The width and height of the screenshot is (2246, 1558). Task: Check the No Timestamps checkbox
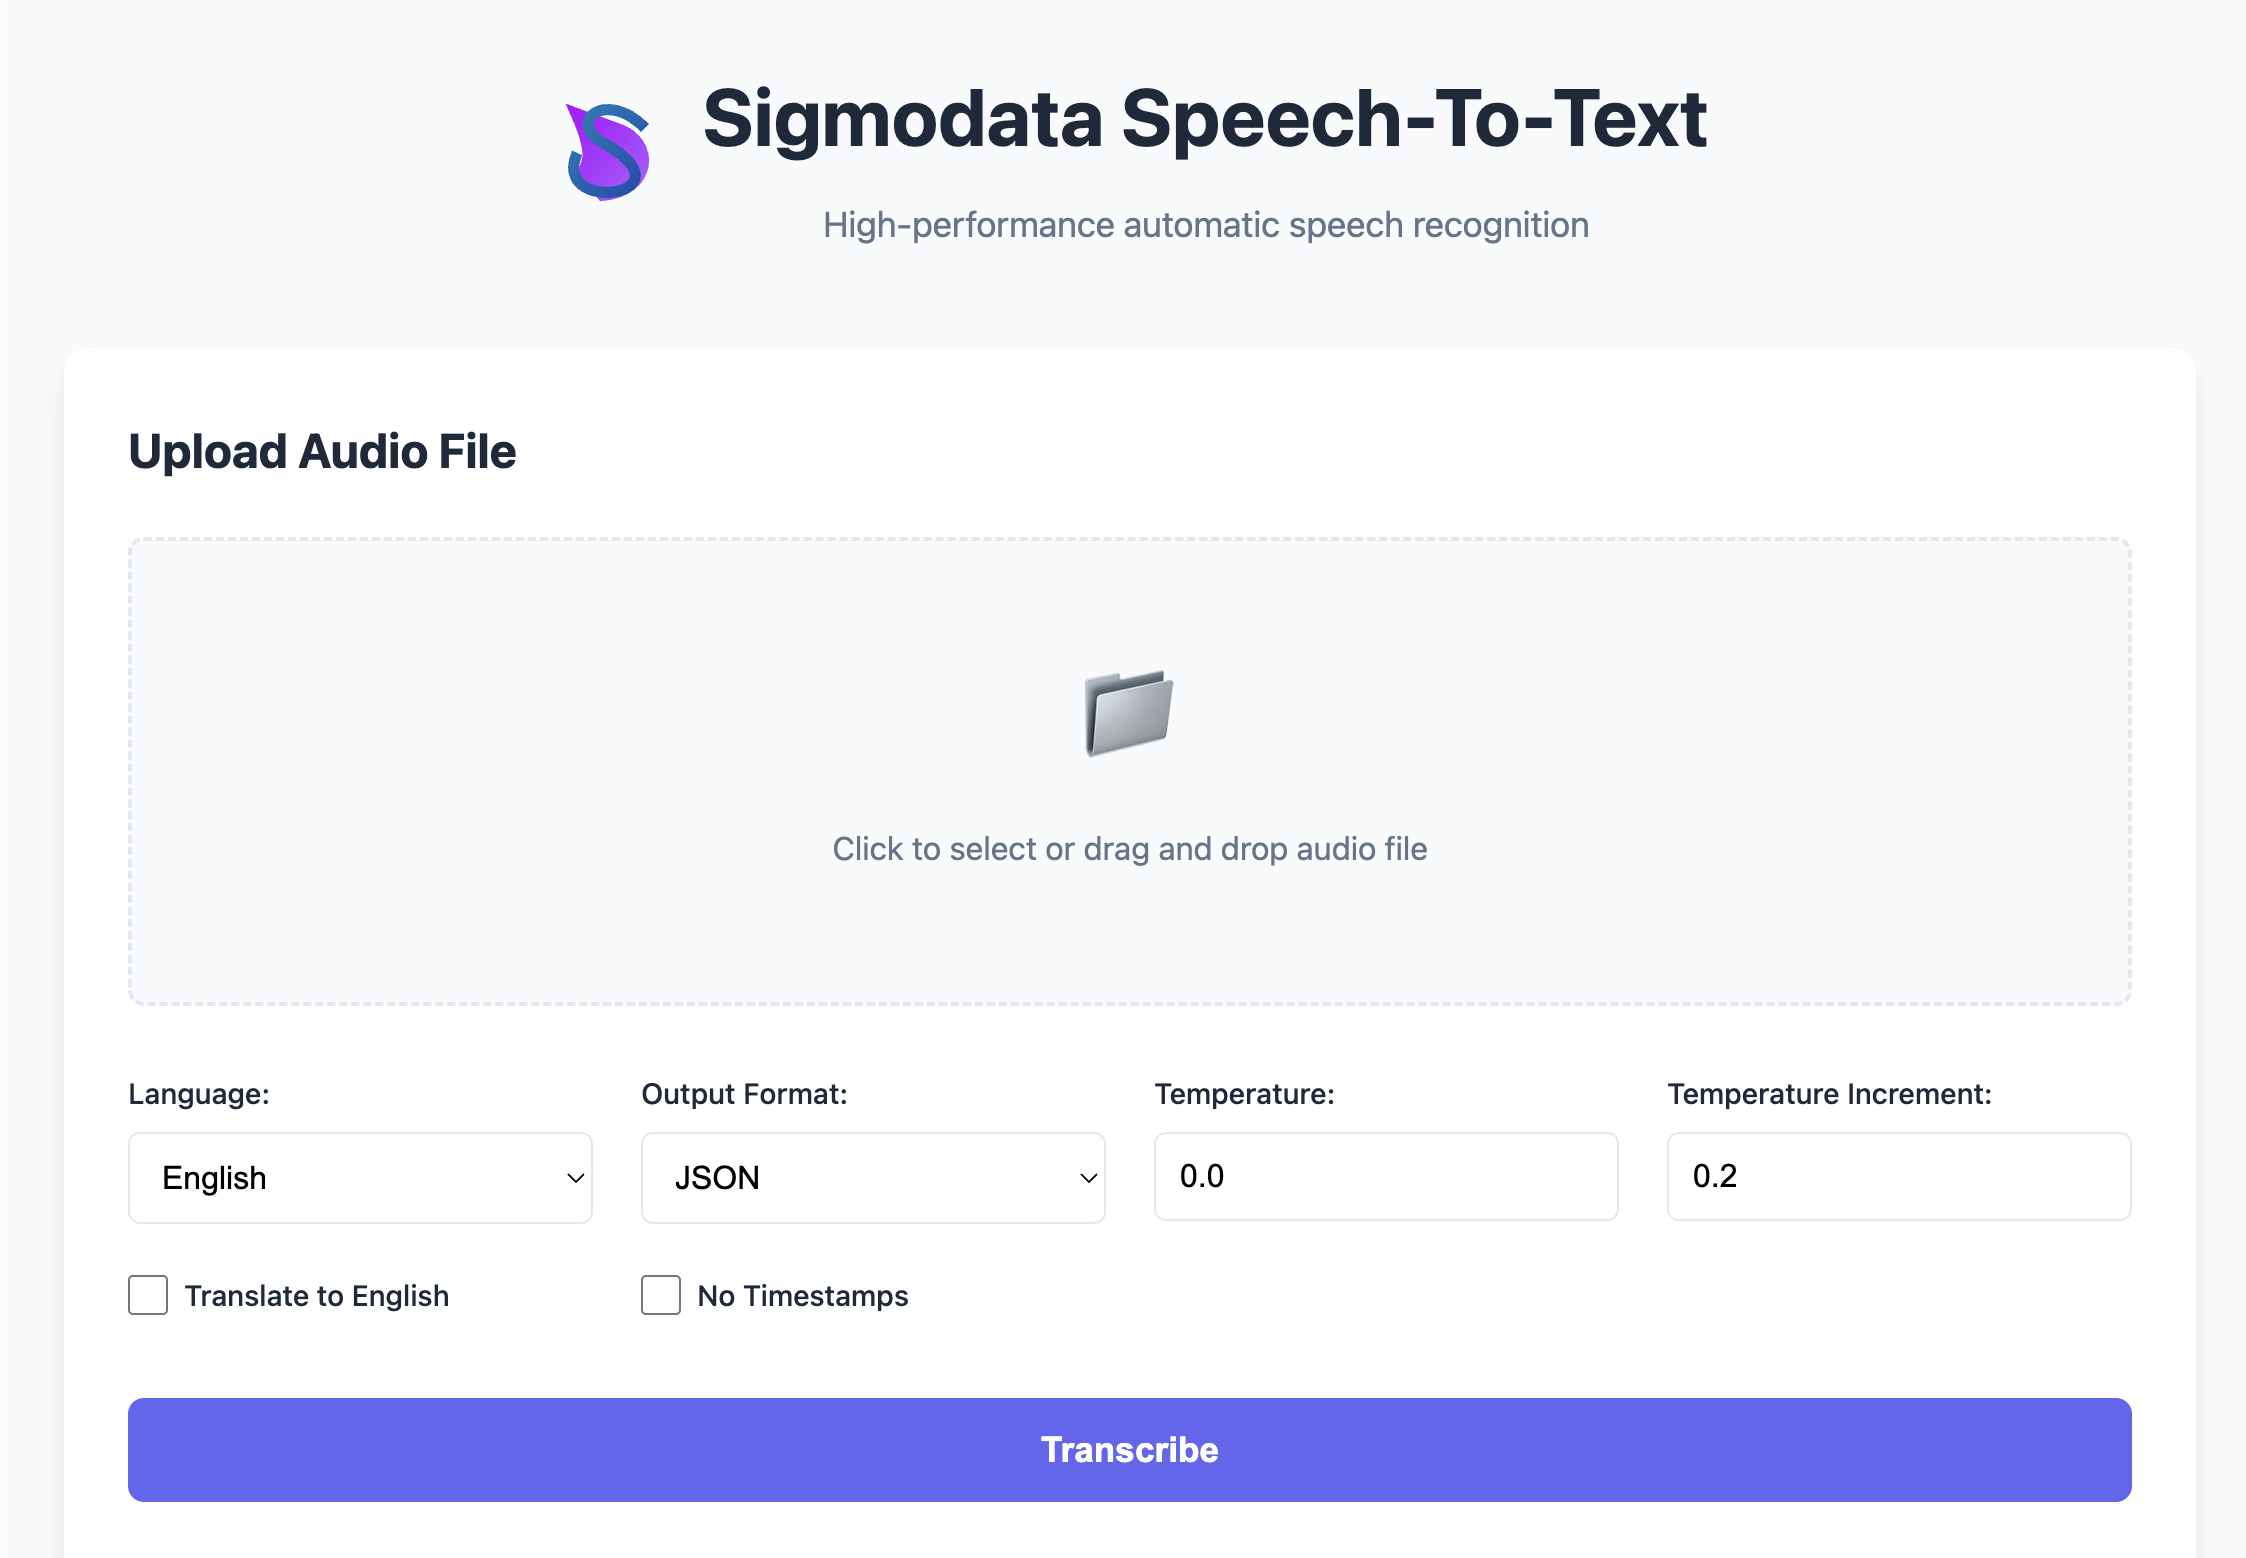click(661, 1295)
